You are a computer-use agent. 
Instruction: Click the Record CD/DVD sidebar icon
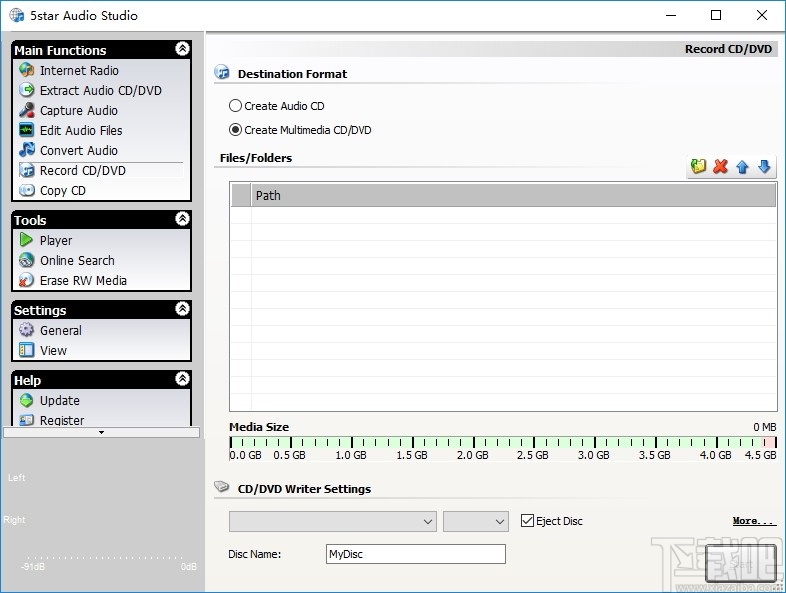pos(27,170)
